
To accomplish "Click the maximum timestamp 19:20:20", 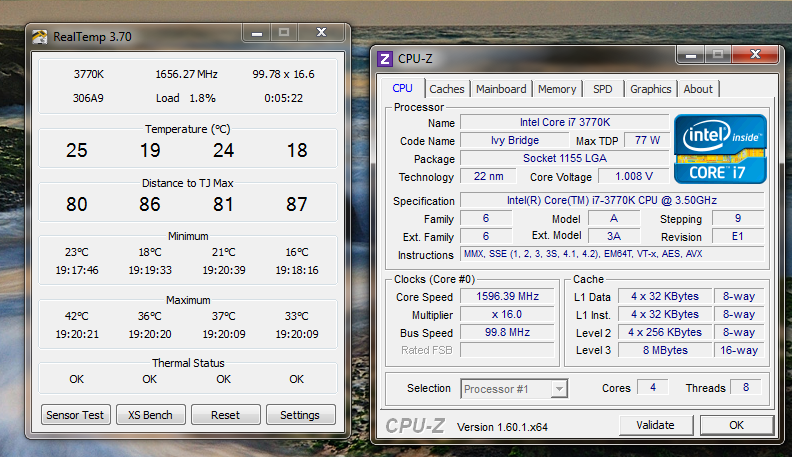I will click(150, 334).
